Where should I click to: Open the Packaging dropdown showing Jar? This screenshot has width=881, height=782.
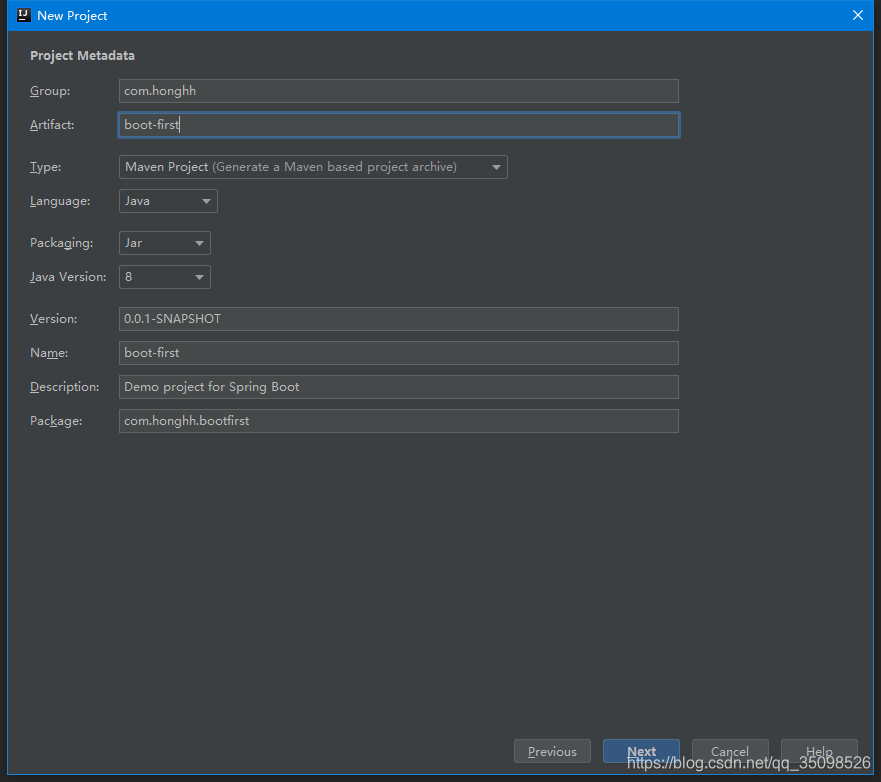point(165,243)
